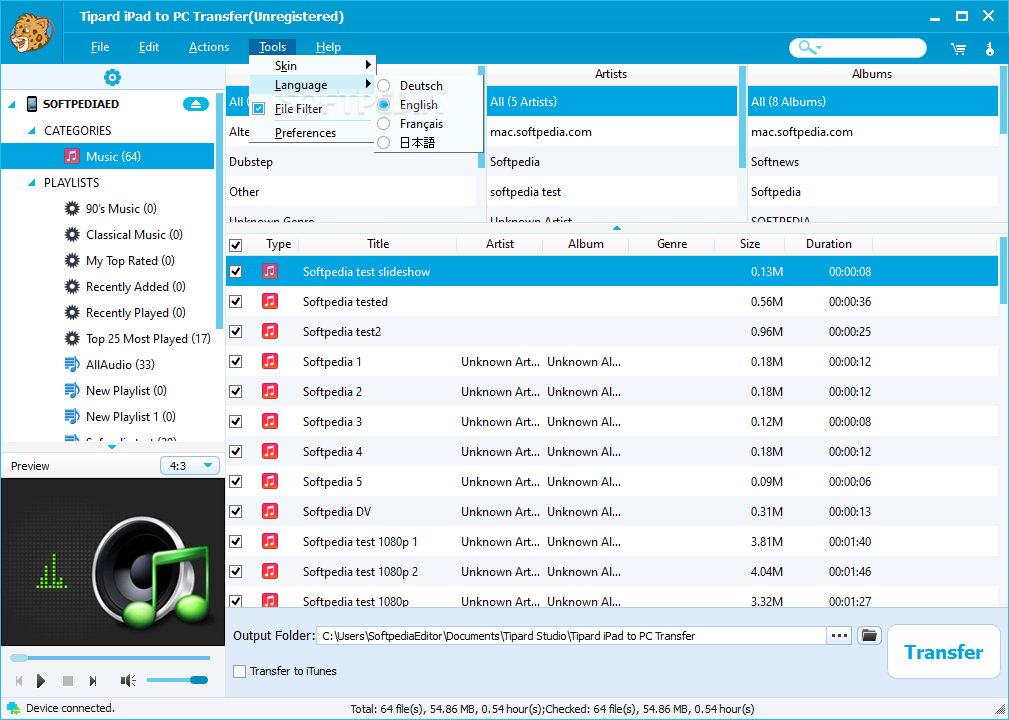This screenshot has width=1009, height=720.
Task: Open the output folder in Explorer
Action: click(869, 636)
